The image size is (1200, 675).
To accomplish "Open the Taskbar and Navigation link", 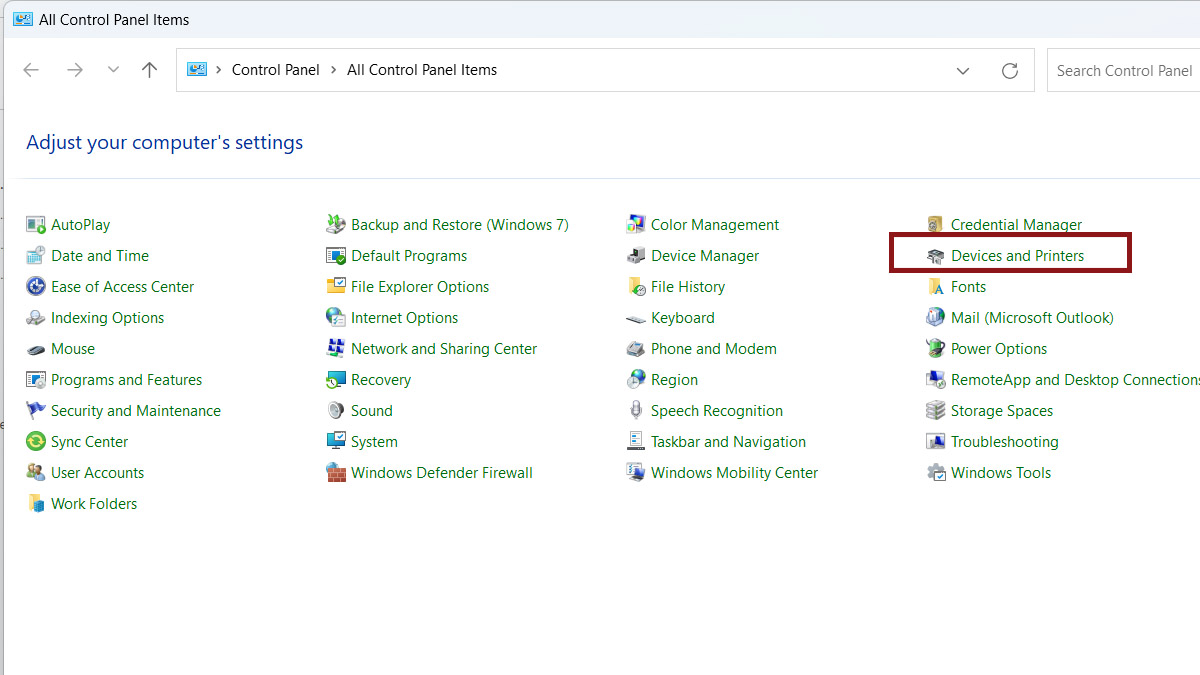I will click(x=728, y=442).
